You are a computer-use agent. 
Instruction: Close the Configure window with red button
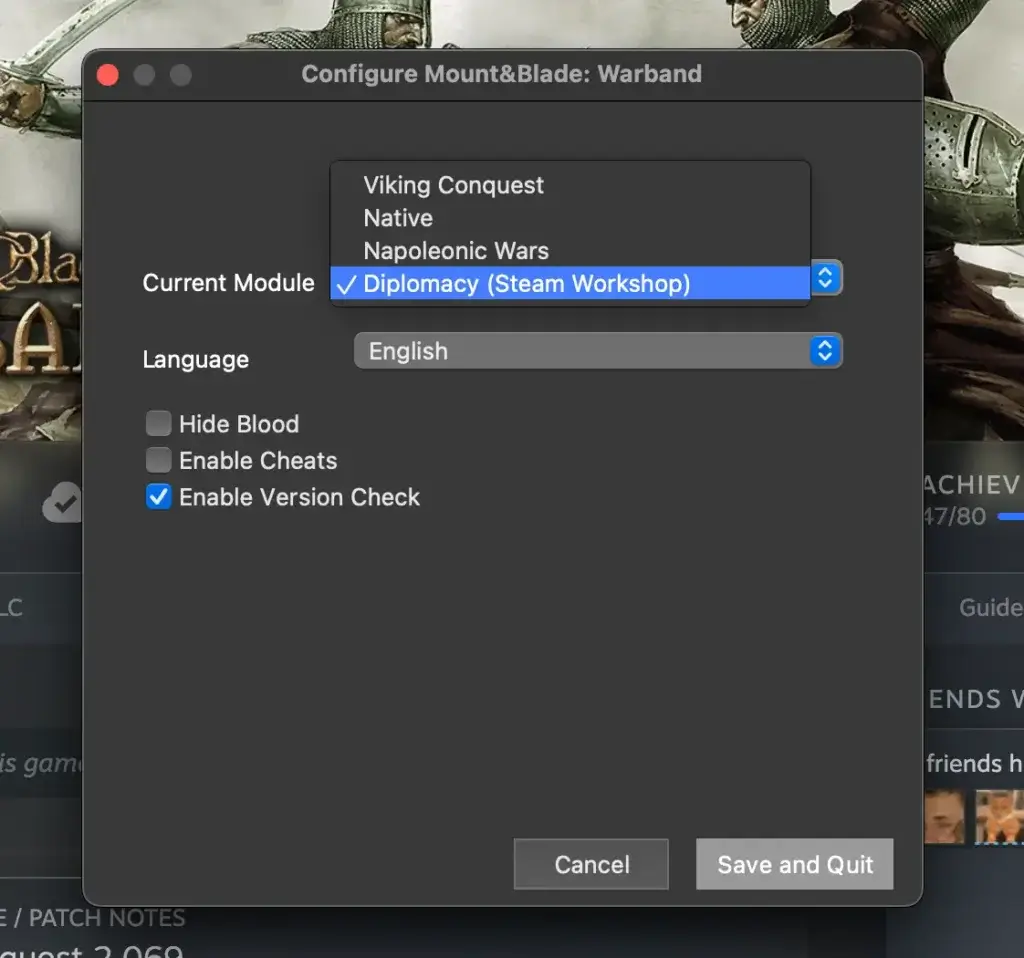108,75
